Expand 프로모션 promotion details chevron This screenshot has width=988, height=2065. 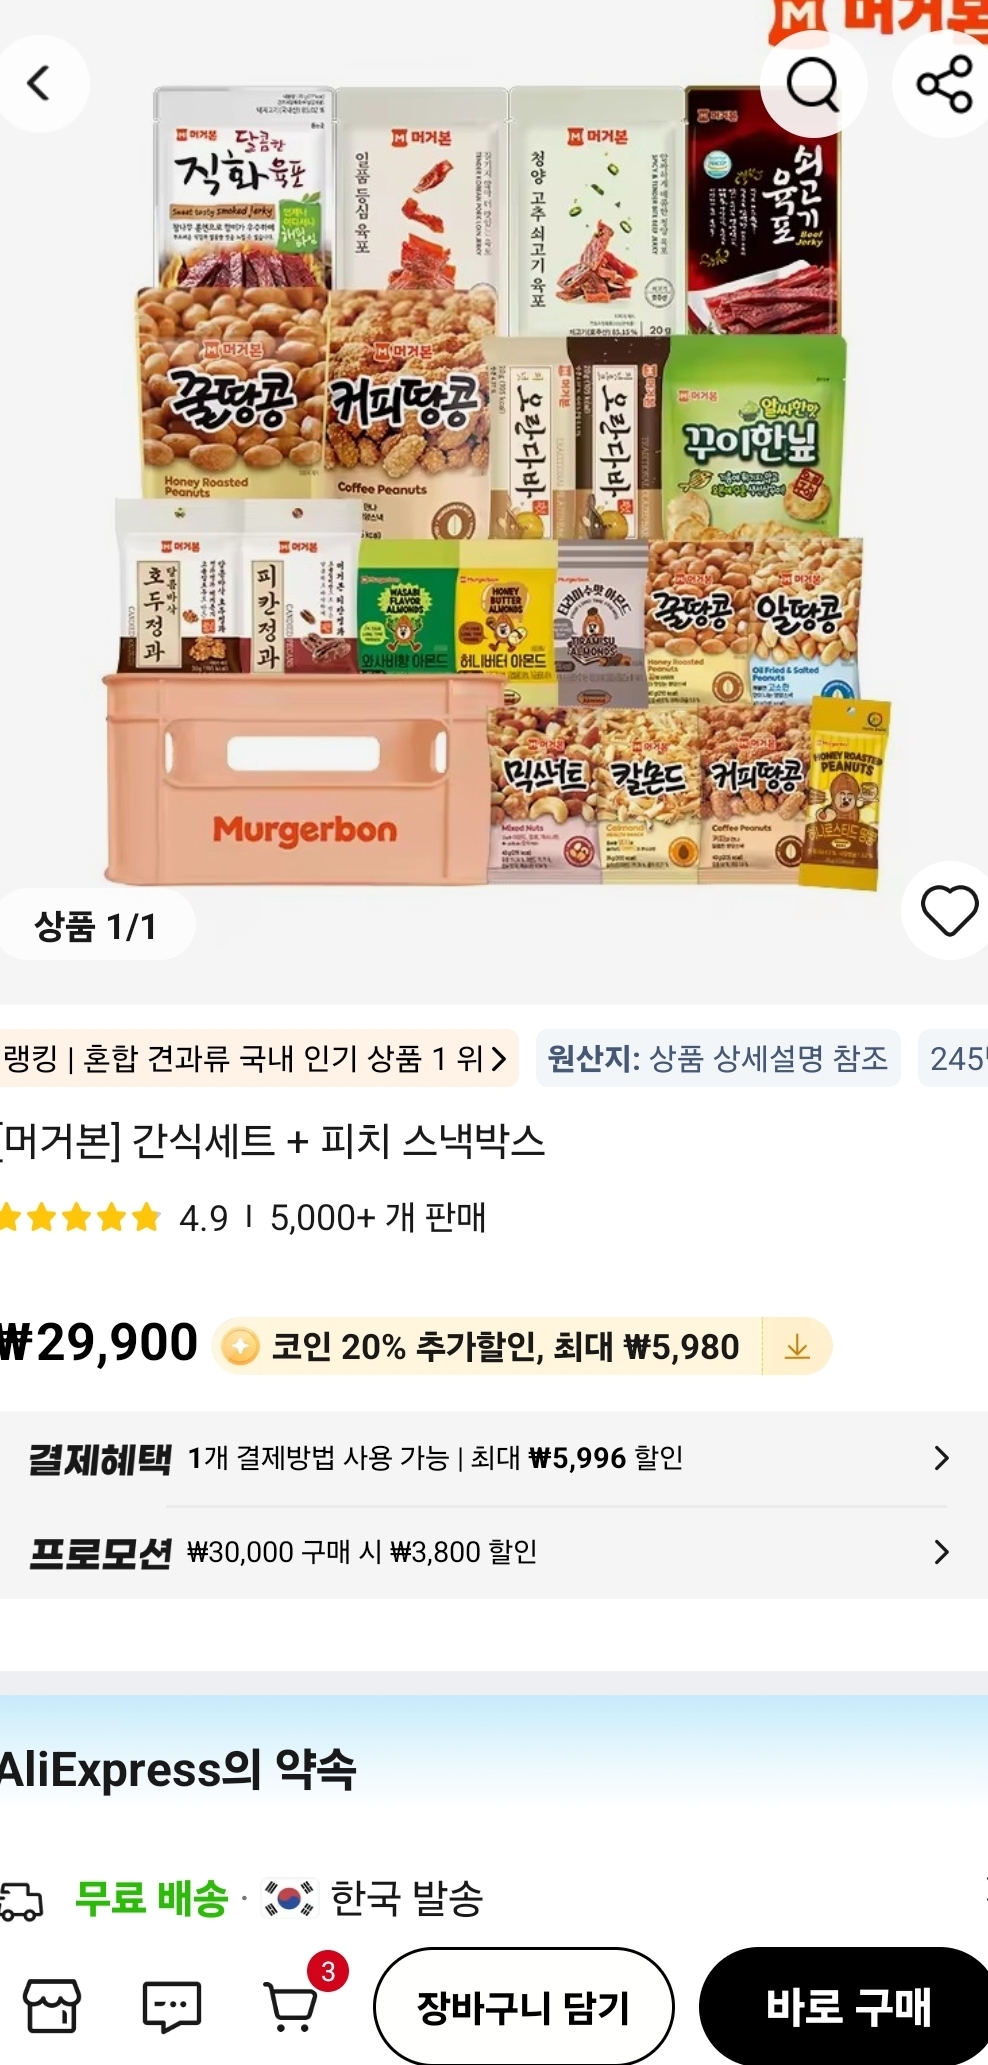coord(940,1552)
